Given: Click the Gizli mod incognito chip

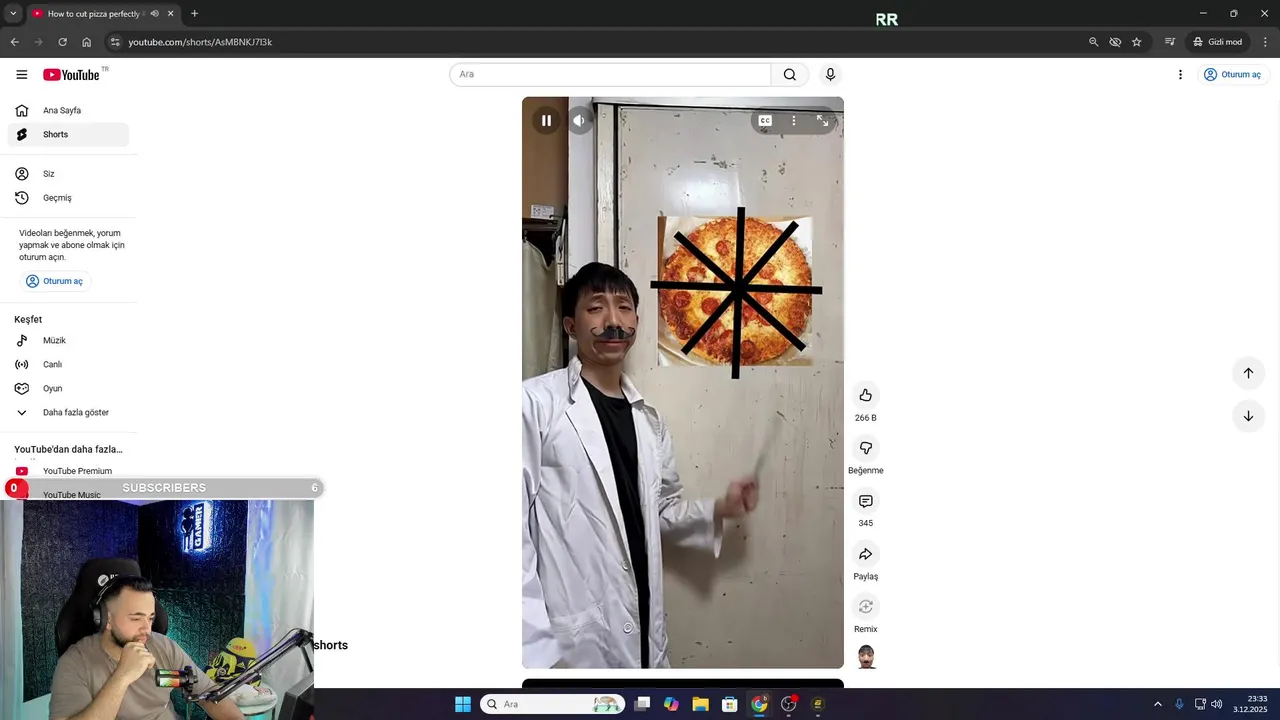Looking at the screenshot, I should coord(1217,42).
